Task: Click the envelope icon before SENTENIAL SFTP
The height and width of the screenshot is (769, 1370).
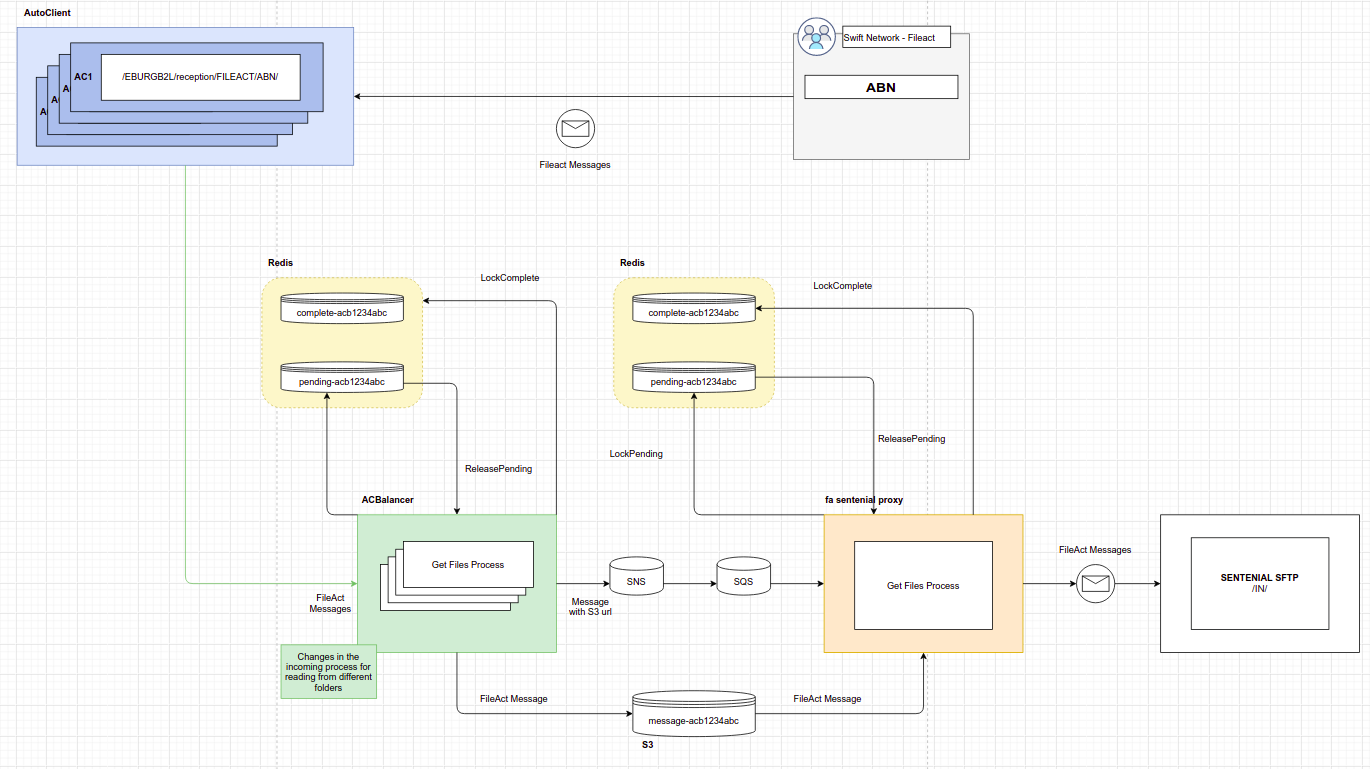Action: [x=1095, y=584]
